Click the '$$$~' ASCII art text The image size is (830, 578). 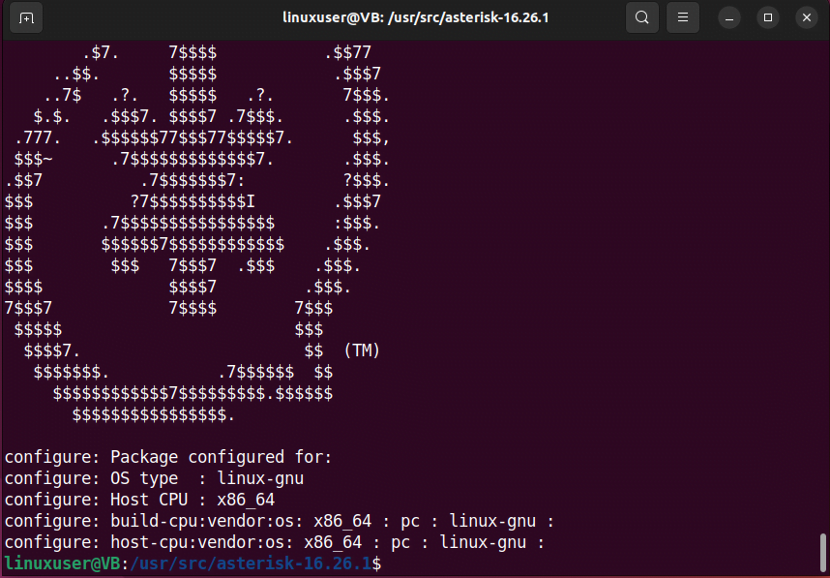[x=33, y=159]
